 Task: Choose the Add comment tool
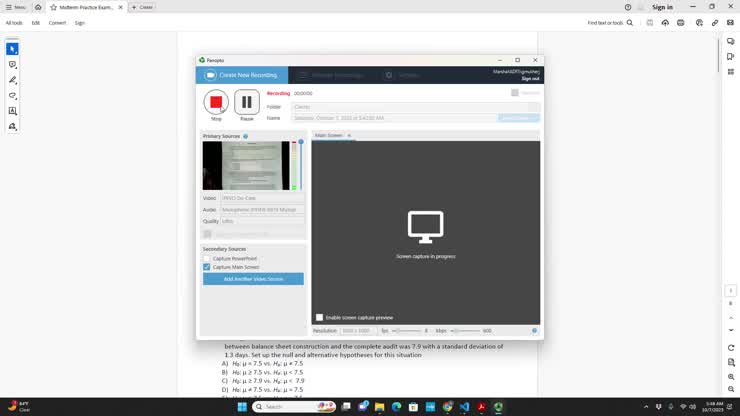[x=12, y=65]
